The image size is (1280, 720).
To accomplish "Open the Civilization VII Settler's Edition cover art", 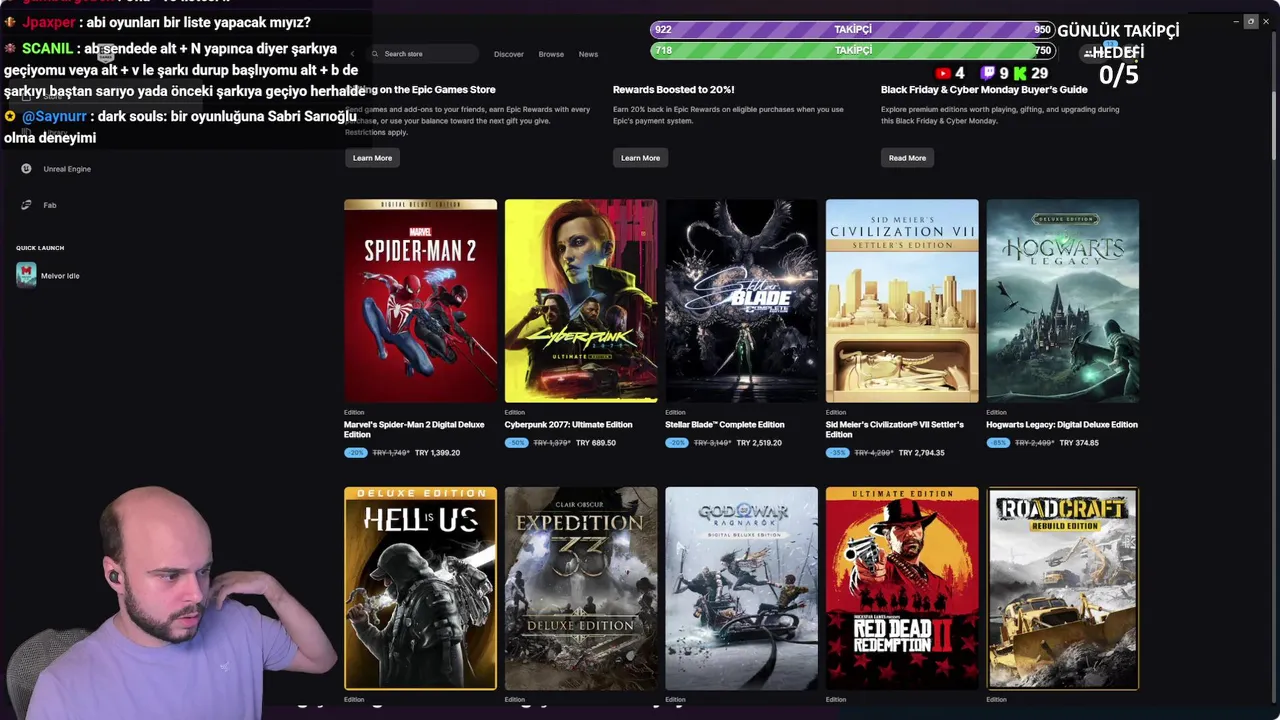I will (x=902, y=301).
